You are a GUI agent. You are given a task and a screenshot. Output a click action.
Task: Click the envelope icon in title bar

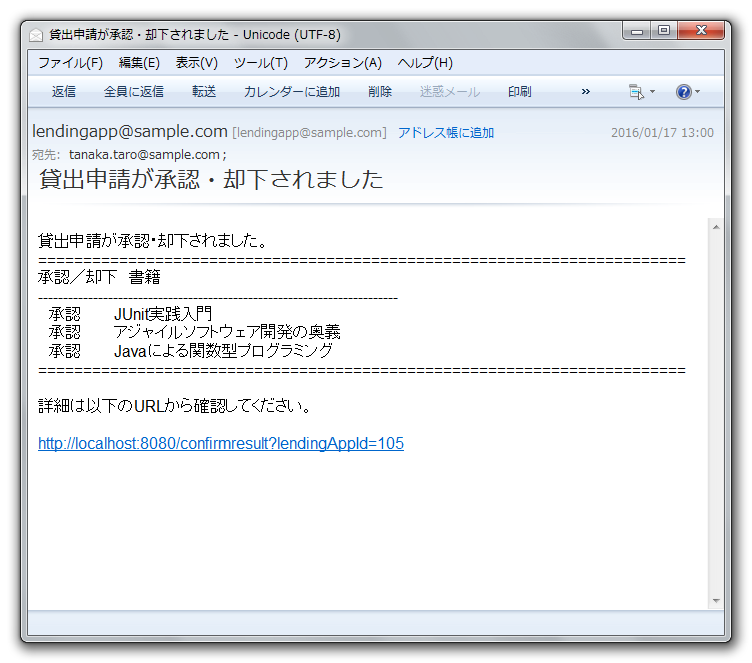click(36, 35)
